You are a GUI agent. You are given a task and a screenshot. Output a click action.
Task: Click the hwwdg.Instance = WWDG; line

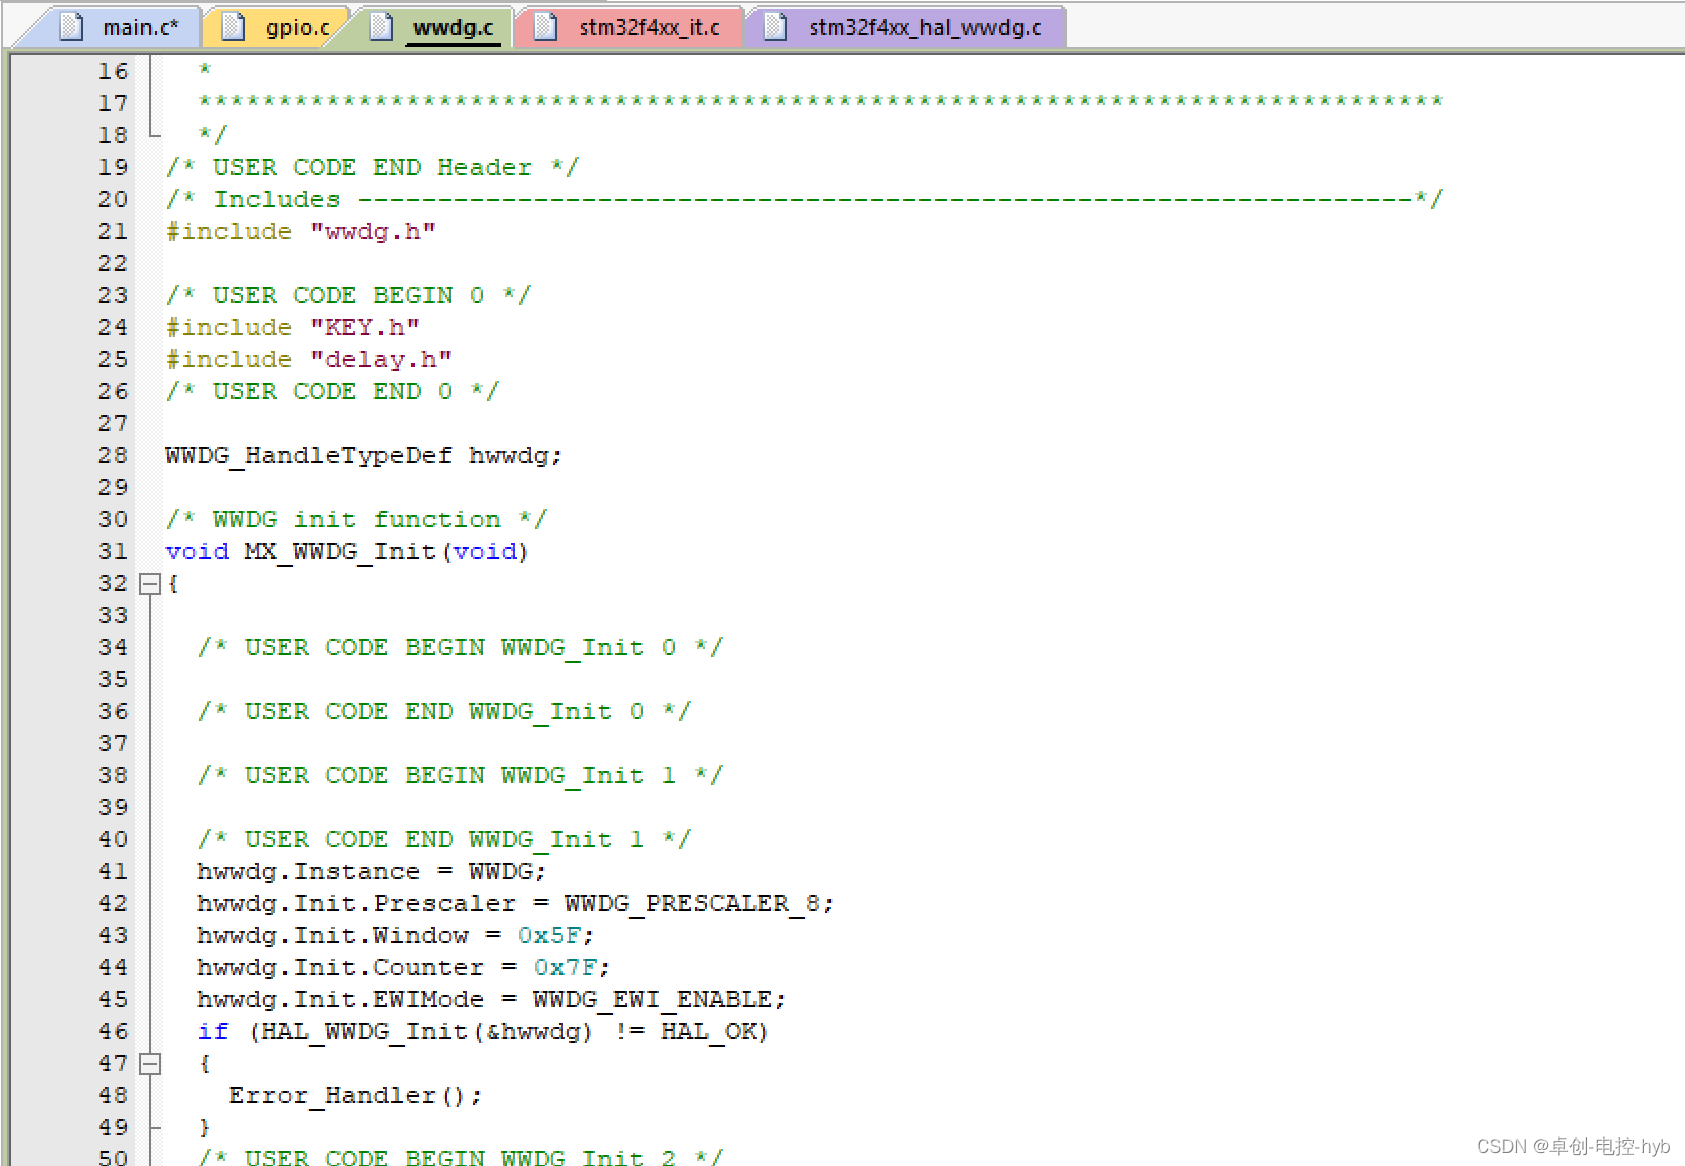(371, 872)
